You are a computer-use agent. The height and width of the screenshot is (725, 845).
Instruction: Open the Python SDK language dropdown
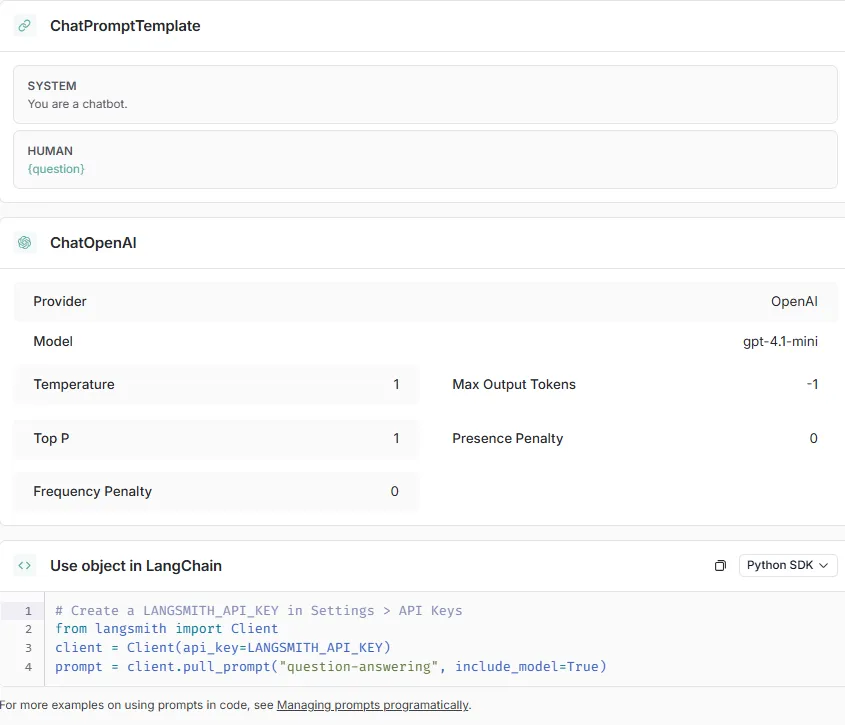tap(788, 565)
